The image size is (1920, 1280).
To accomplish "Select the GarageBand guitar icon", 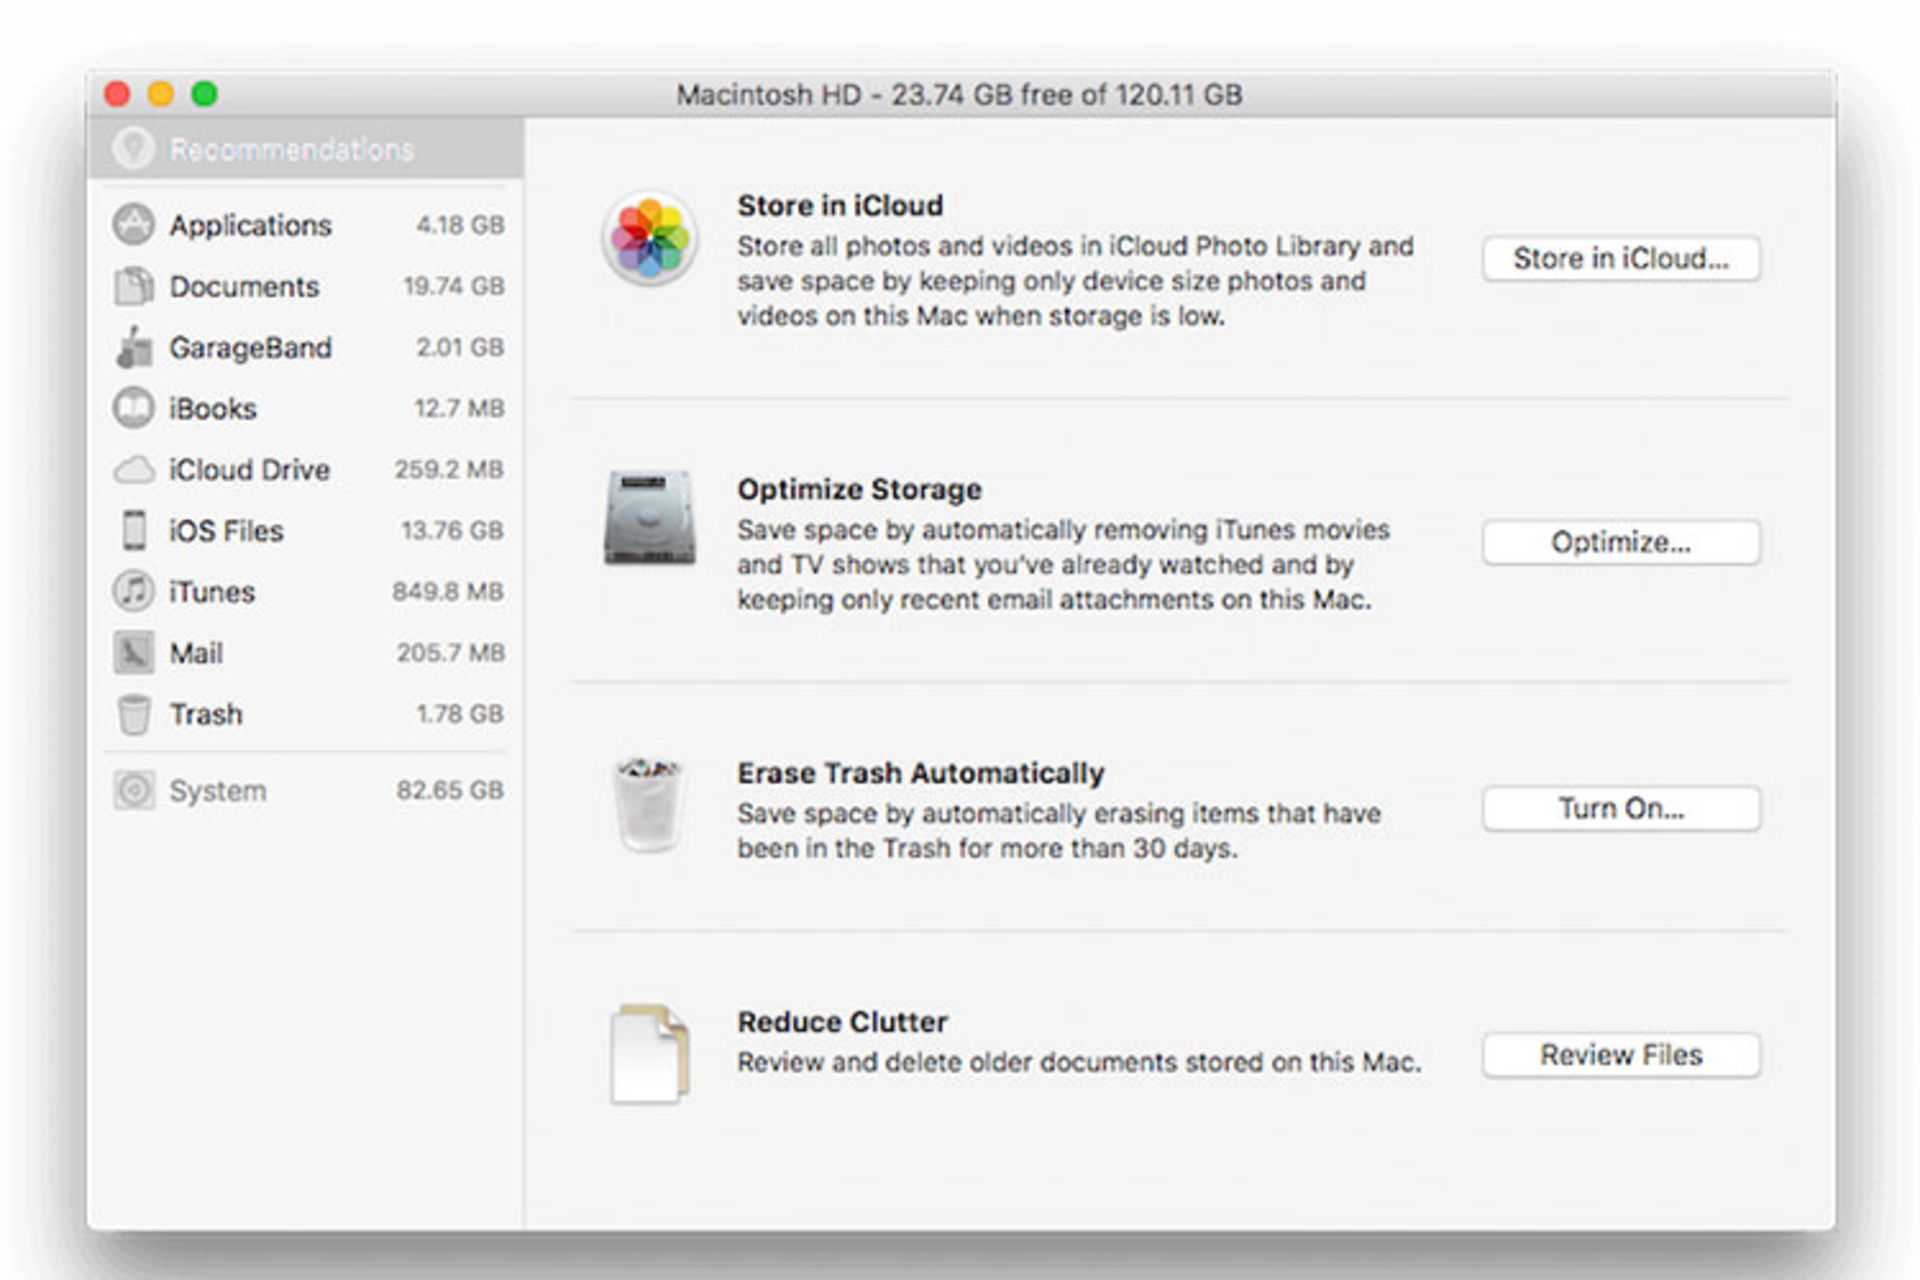I will tap(133, 347).
